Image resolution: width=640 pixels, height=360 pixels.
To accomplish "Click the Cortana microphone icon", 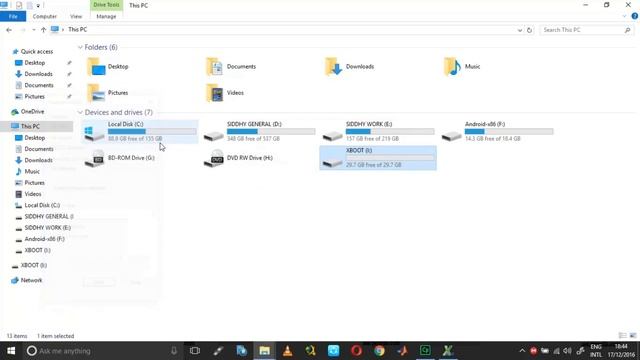I will [174, 351].
